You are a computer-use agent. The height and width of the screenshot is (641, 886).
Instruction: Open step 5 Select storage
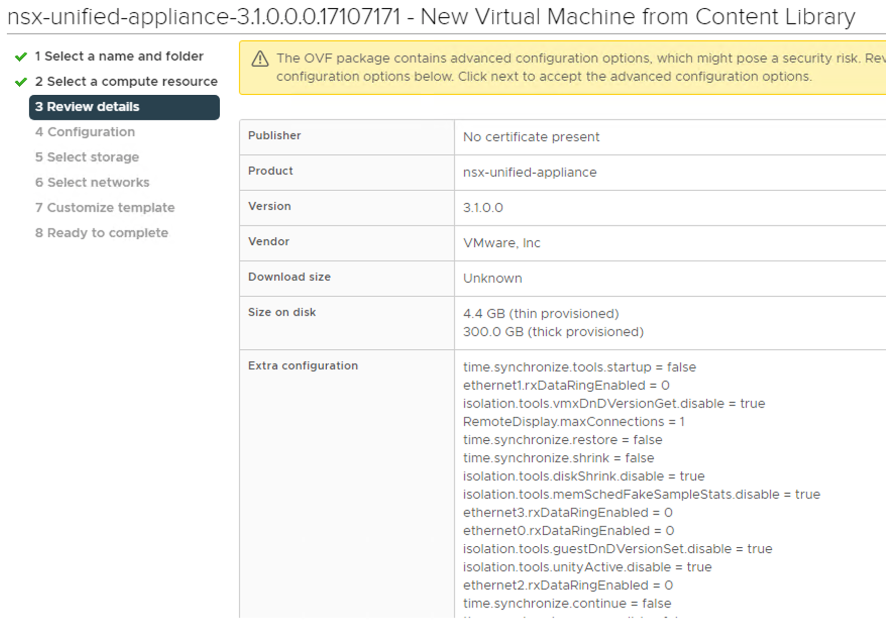tap(87, 157)
